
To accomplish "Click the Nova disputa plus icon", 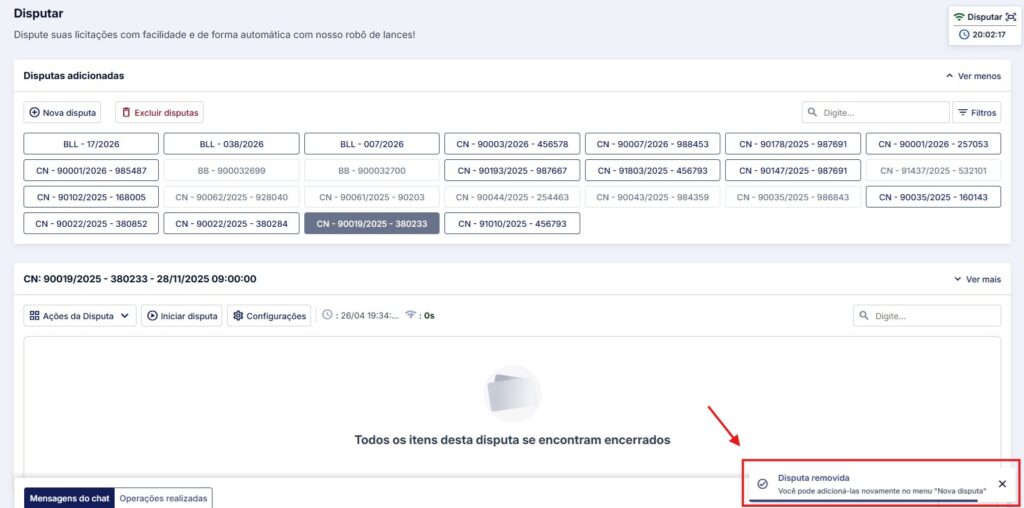I will tap(34, 113).
